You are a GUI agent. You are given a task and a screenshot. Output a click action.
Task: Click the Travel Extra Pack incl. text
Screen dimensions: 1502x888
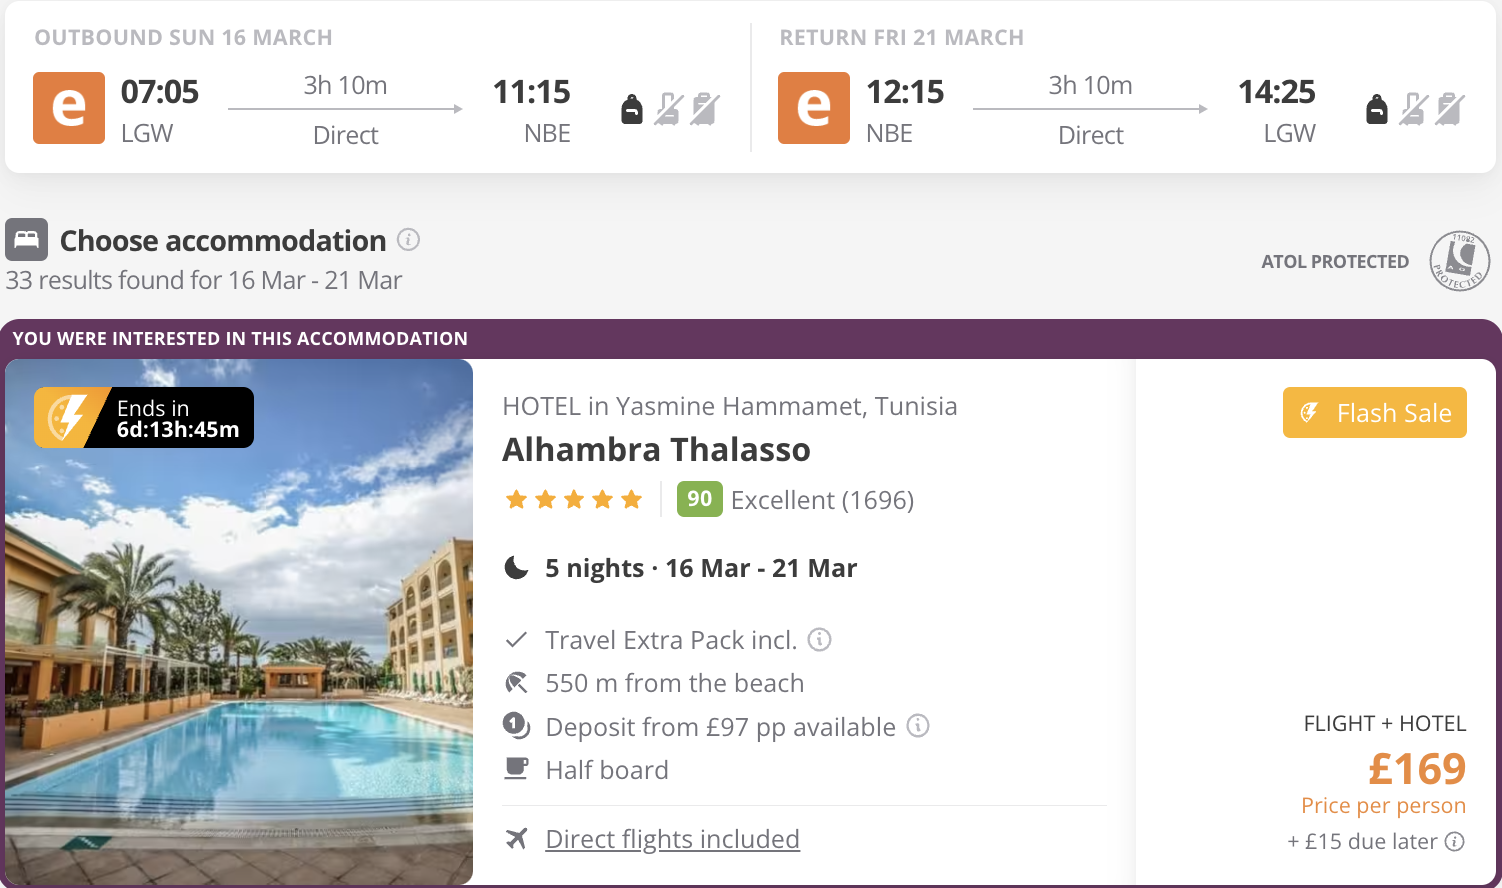pos(671,640)
